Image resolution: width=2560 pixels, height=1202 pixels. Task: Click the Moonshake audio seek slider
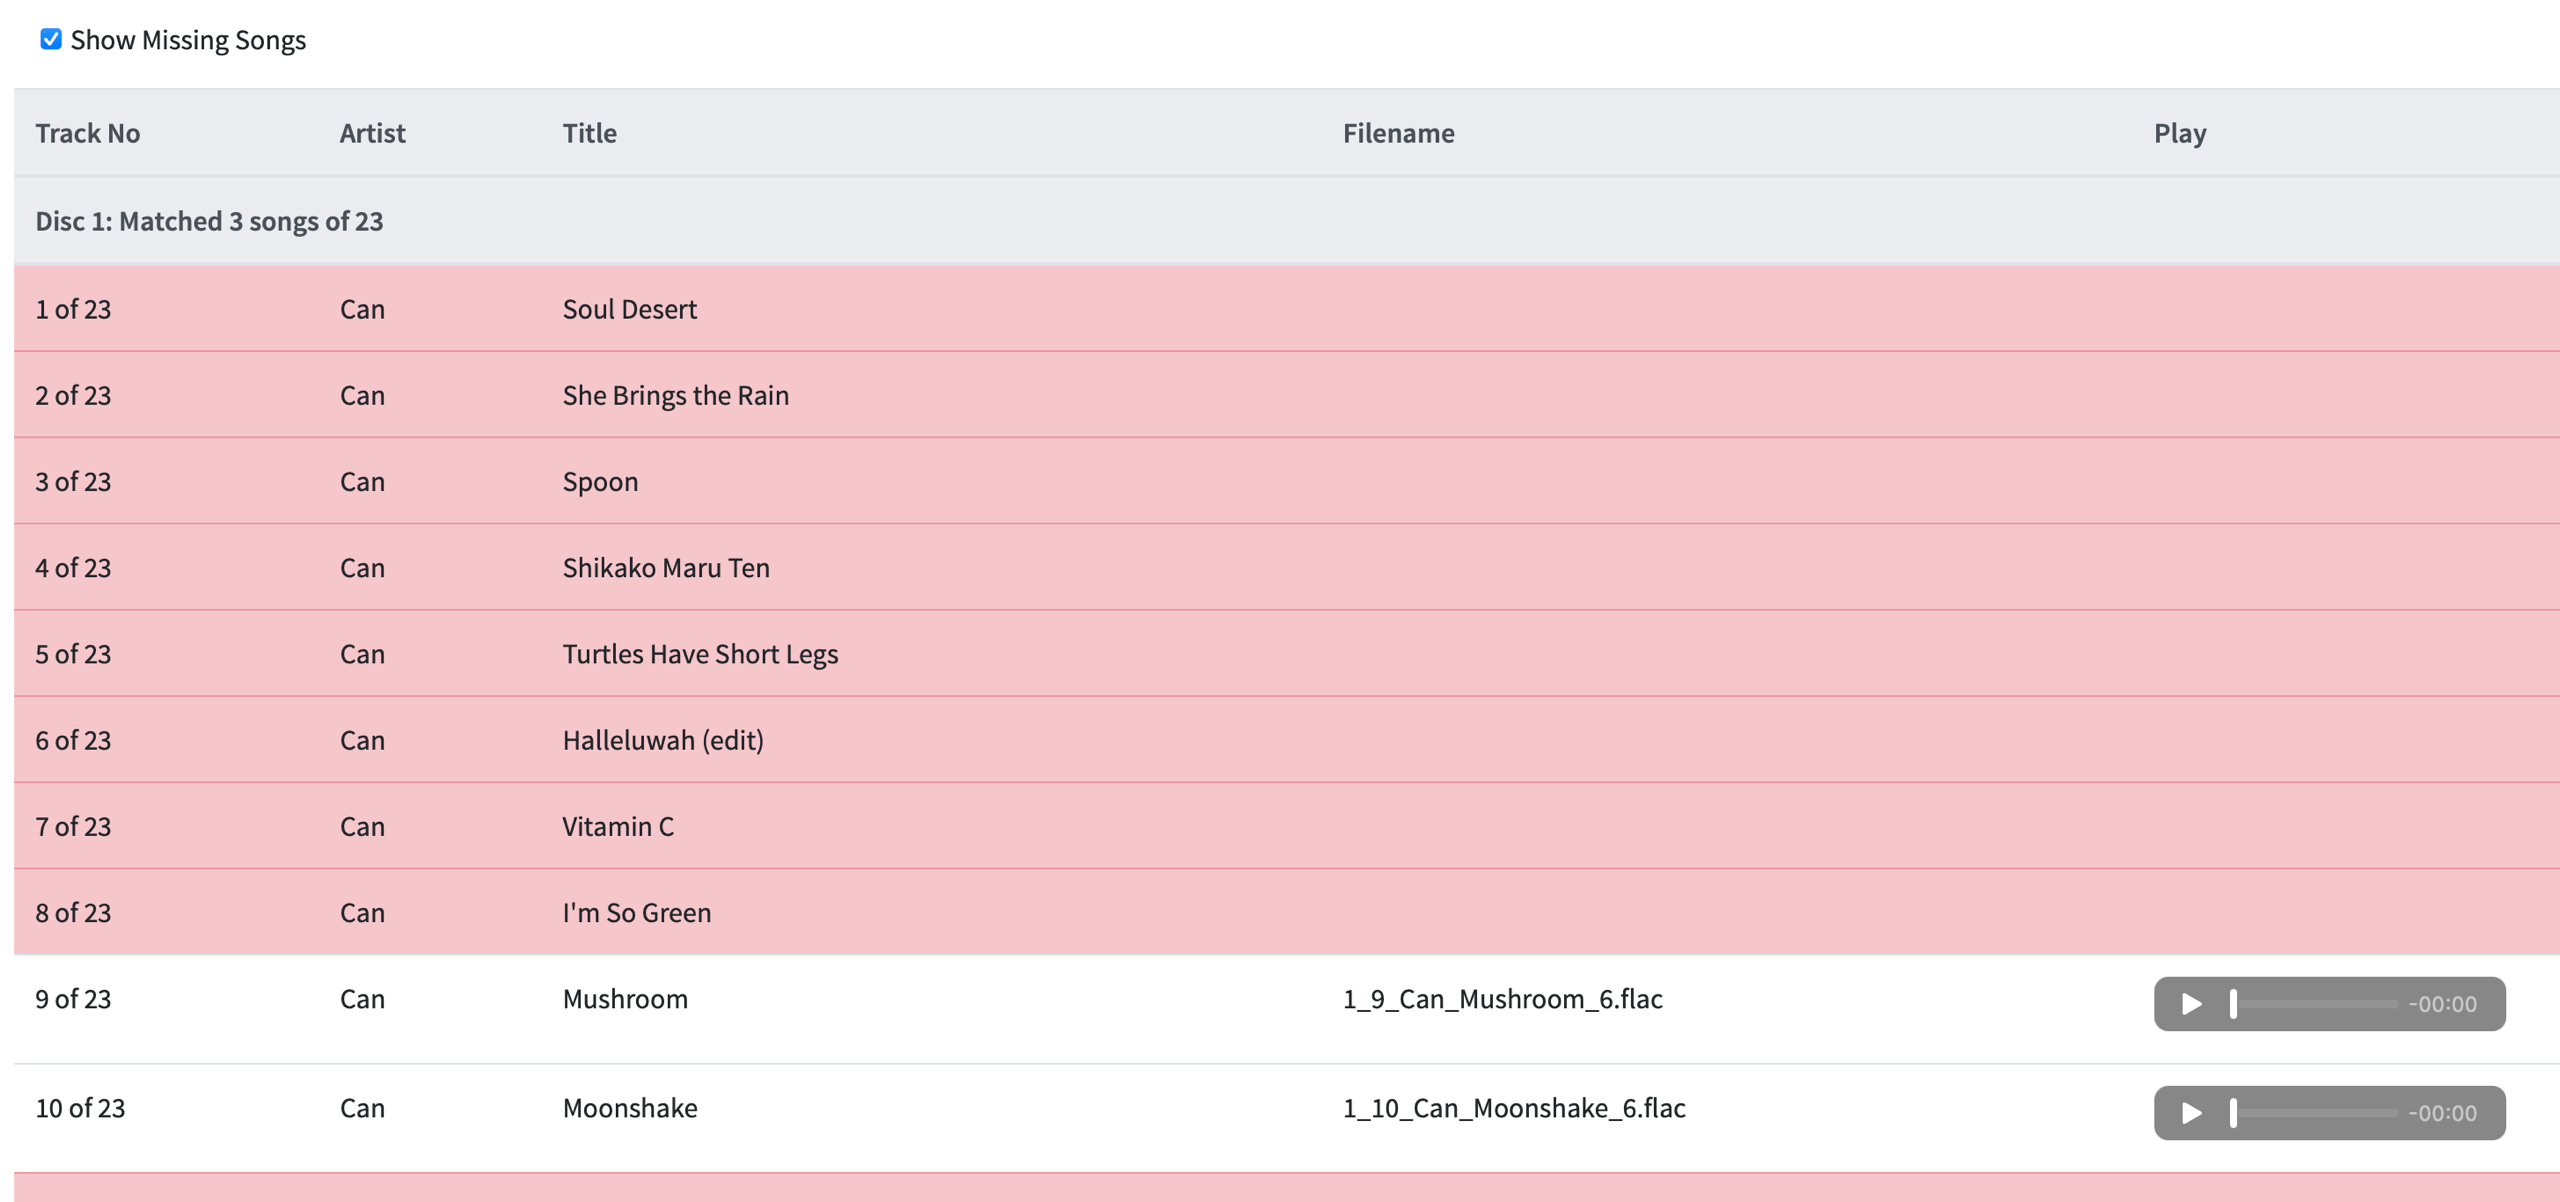2314,1112
